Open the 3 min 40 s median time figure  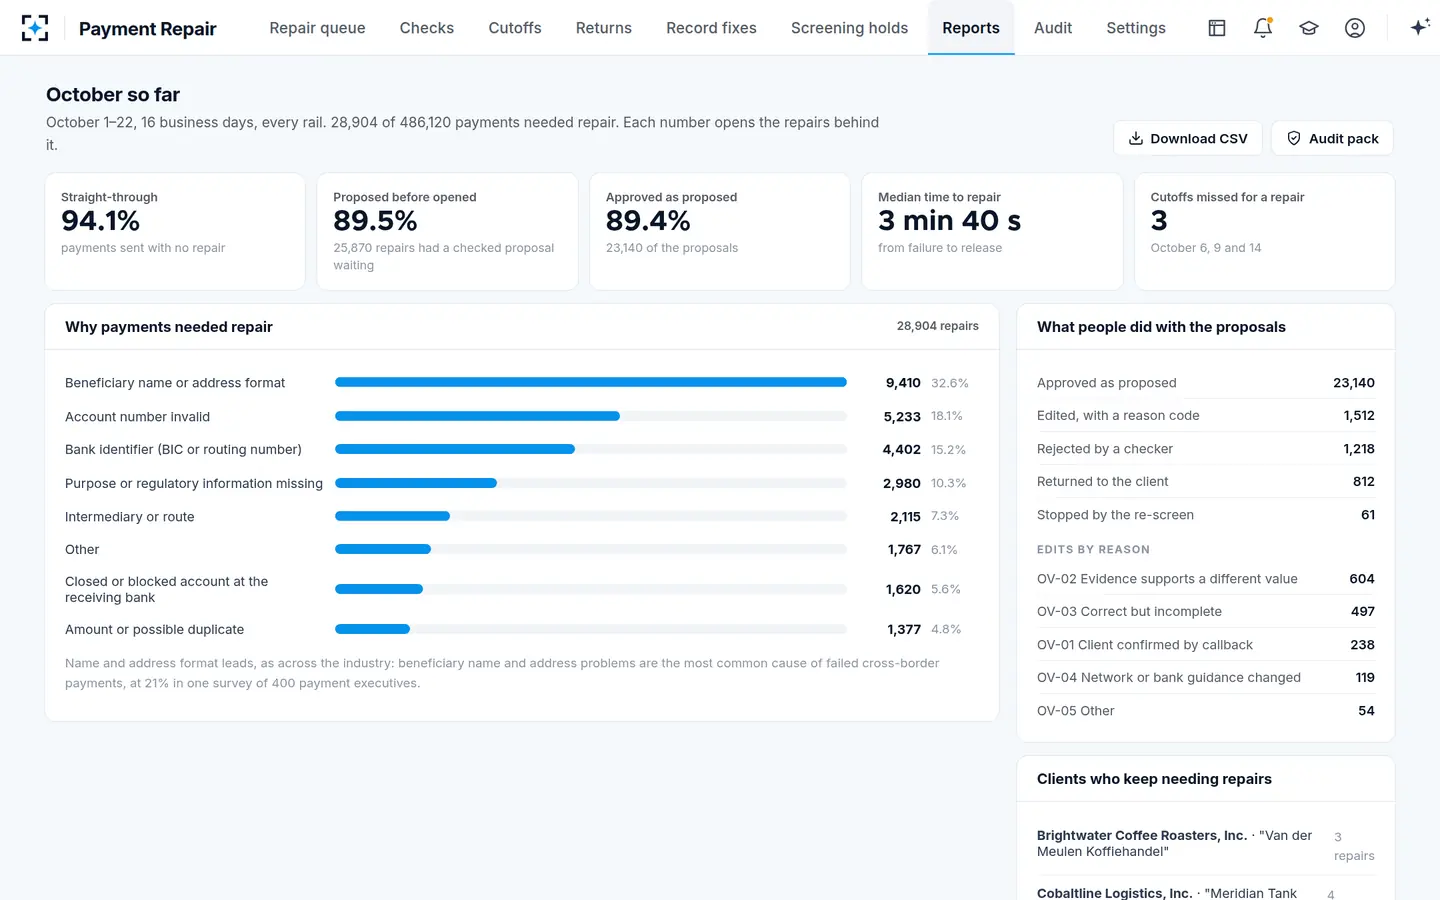[949, 221]
